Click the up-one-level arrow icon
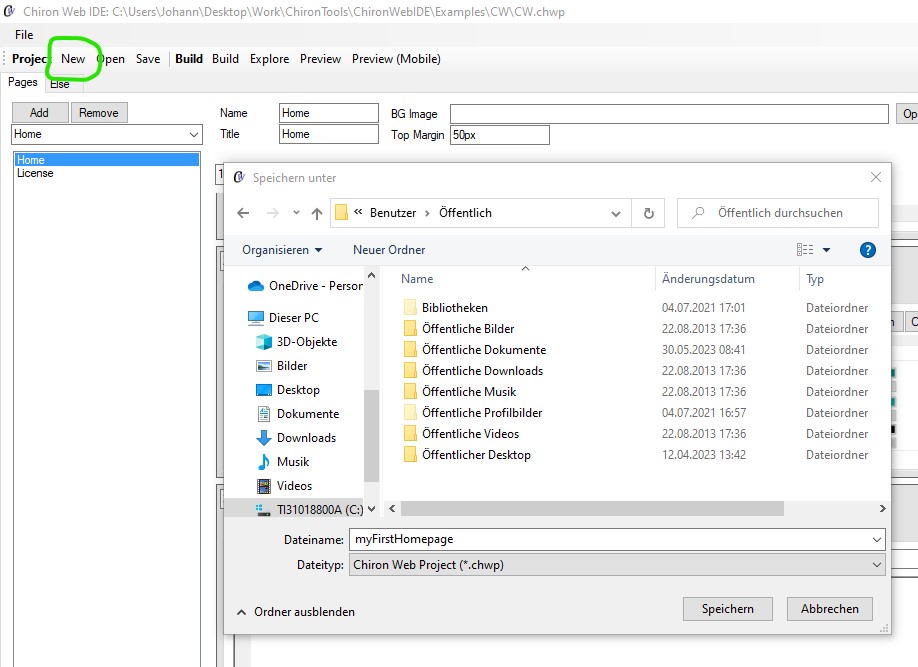The image size is (918, 667). click(317, 213)
